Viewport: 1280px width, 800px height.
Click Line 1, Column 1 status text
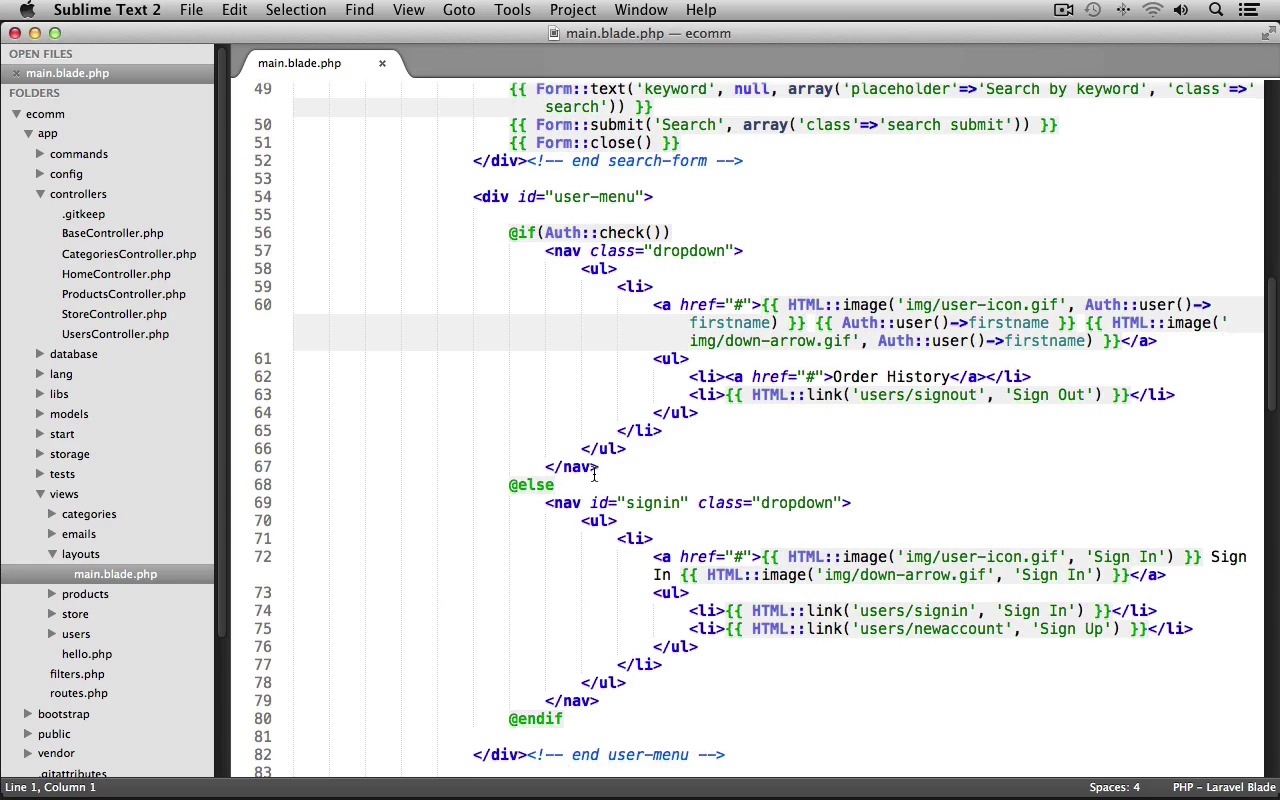(x=50, y=787)
